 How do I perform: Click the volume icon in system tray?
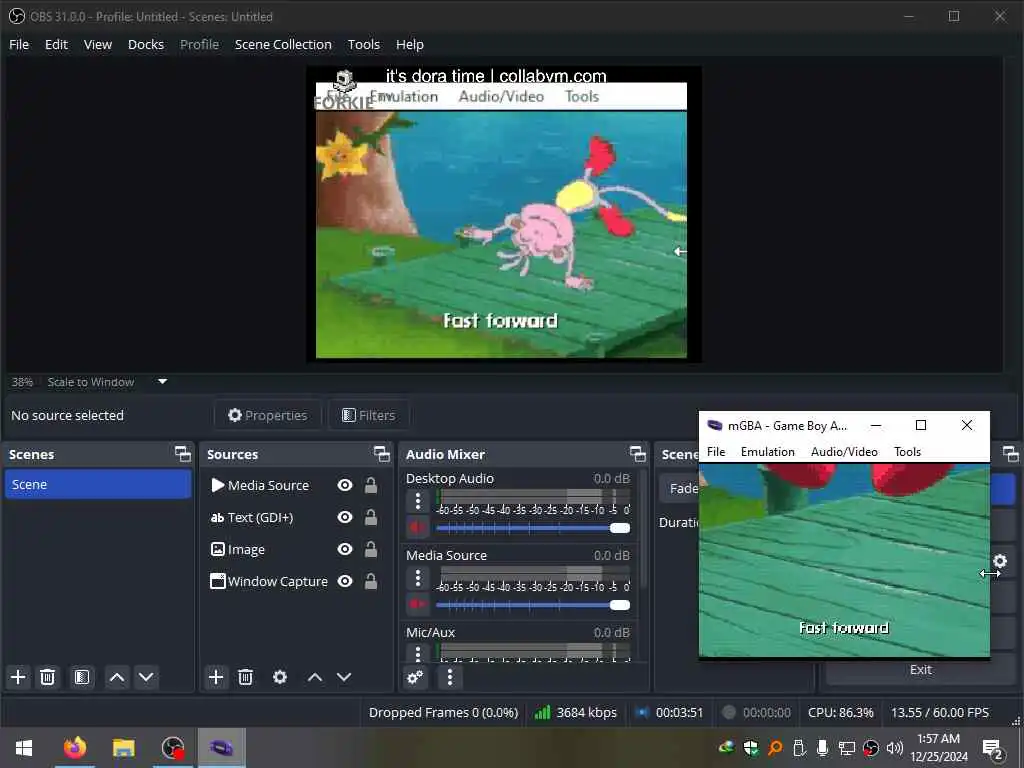point(895,748)
